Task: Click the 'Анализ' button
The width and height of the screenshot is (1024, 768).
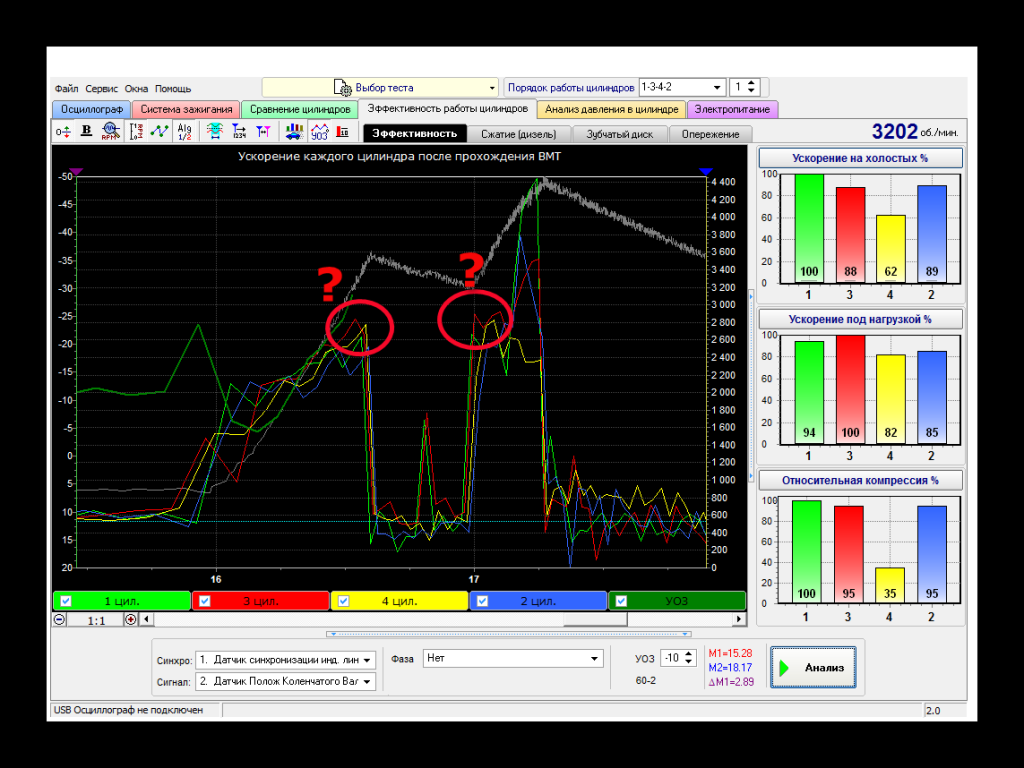Action: coord(813,667)
